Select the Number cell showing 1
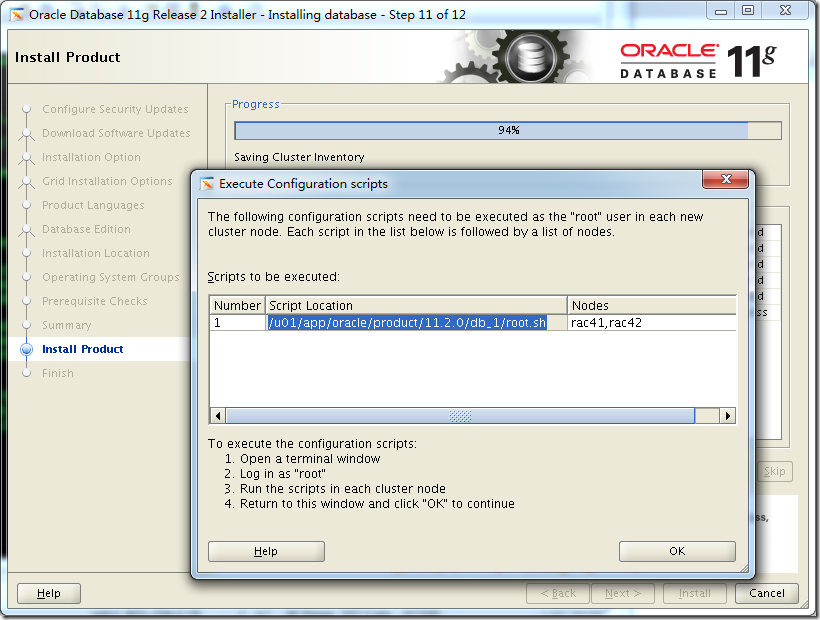820x620 pixels. coord(238,323)
